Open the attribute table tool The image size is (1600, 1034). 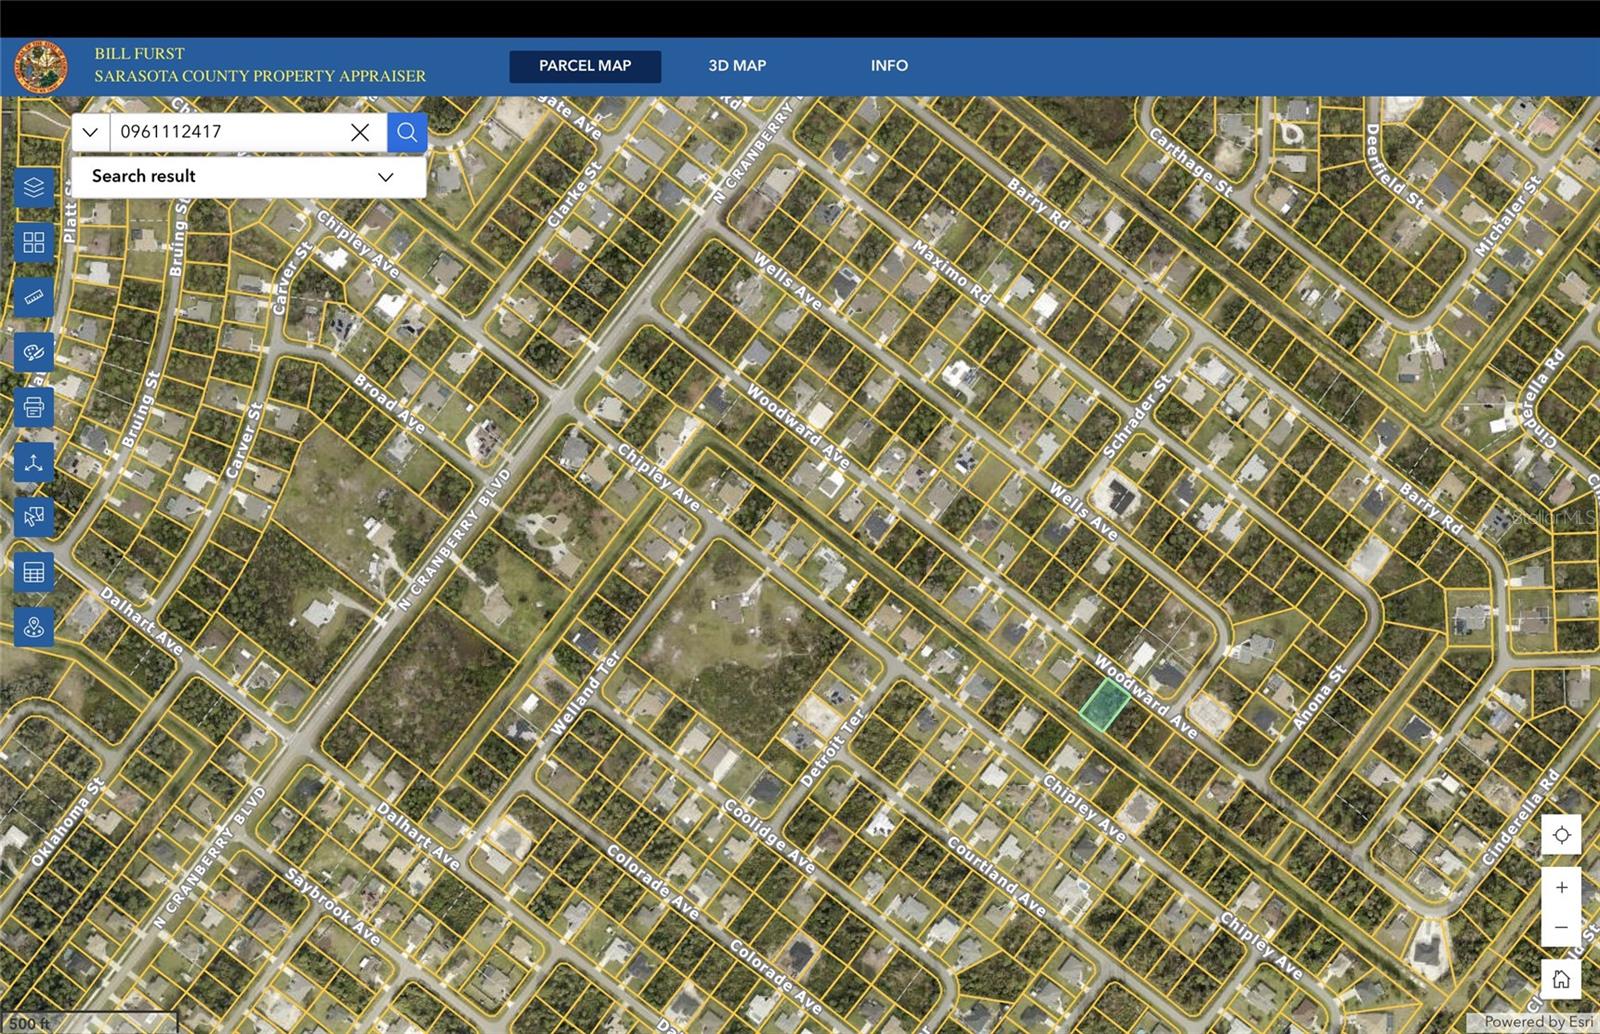click(x=34, y=572)
